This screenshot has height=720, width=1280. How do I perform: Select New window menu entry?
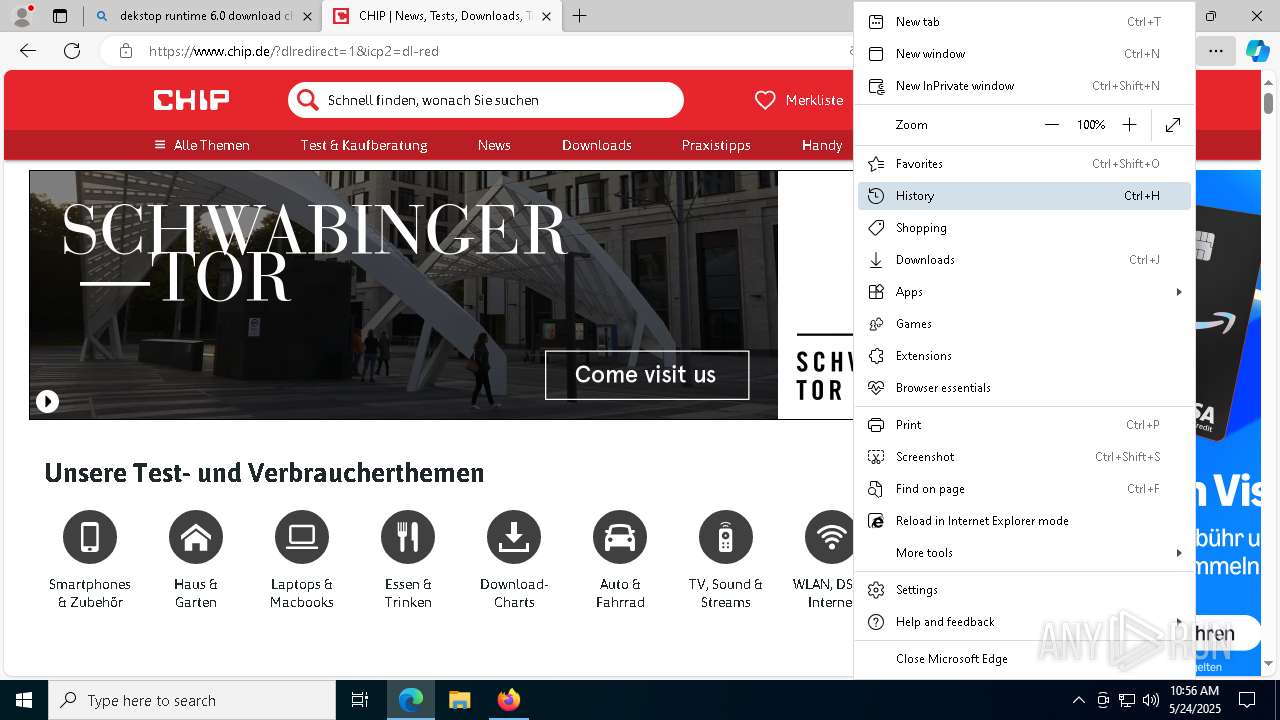(1024, 54)
